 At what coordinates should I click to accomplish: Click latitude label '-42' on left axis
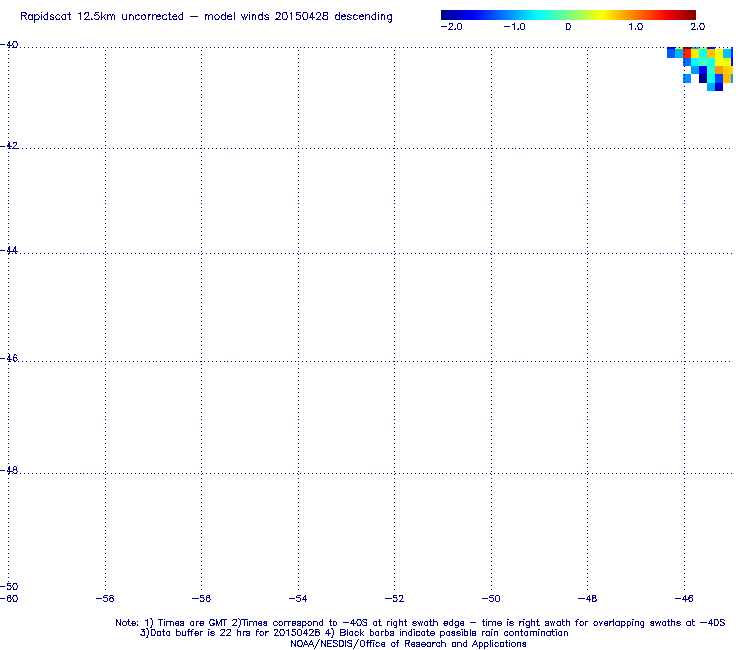tap(9, 145)
